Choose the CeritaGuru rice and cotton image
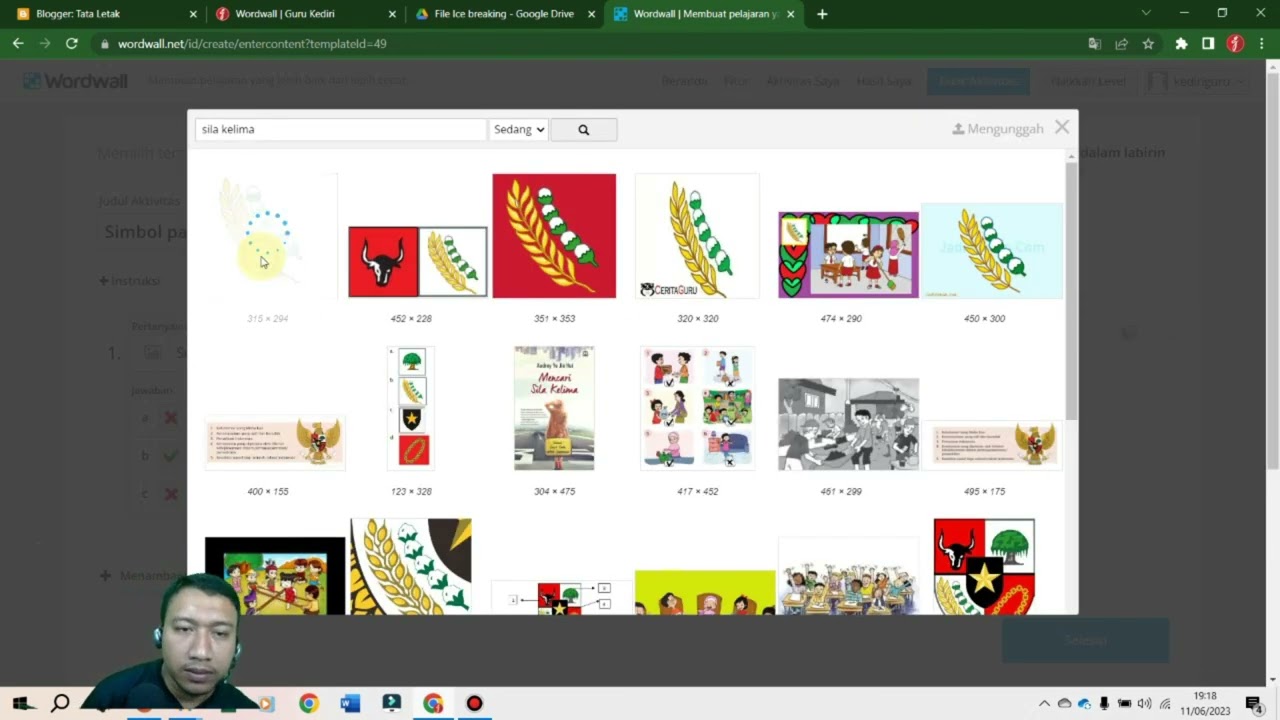Screen dimensions: 1280x720 tap(697, 236)
